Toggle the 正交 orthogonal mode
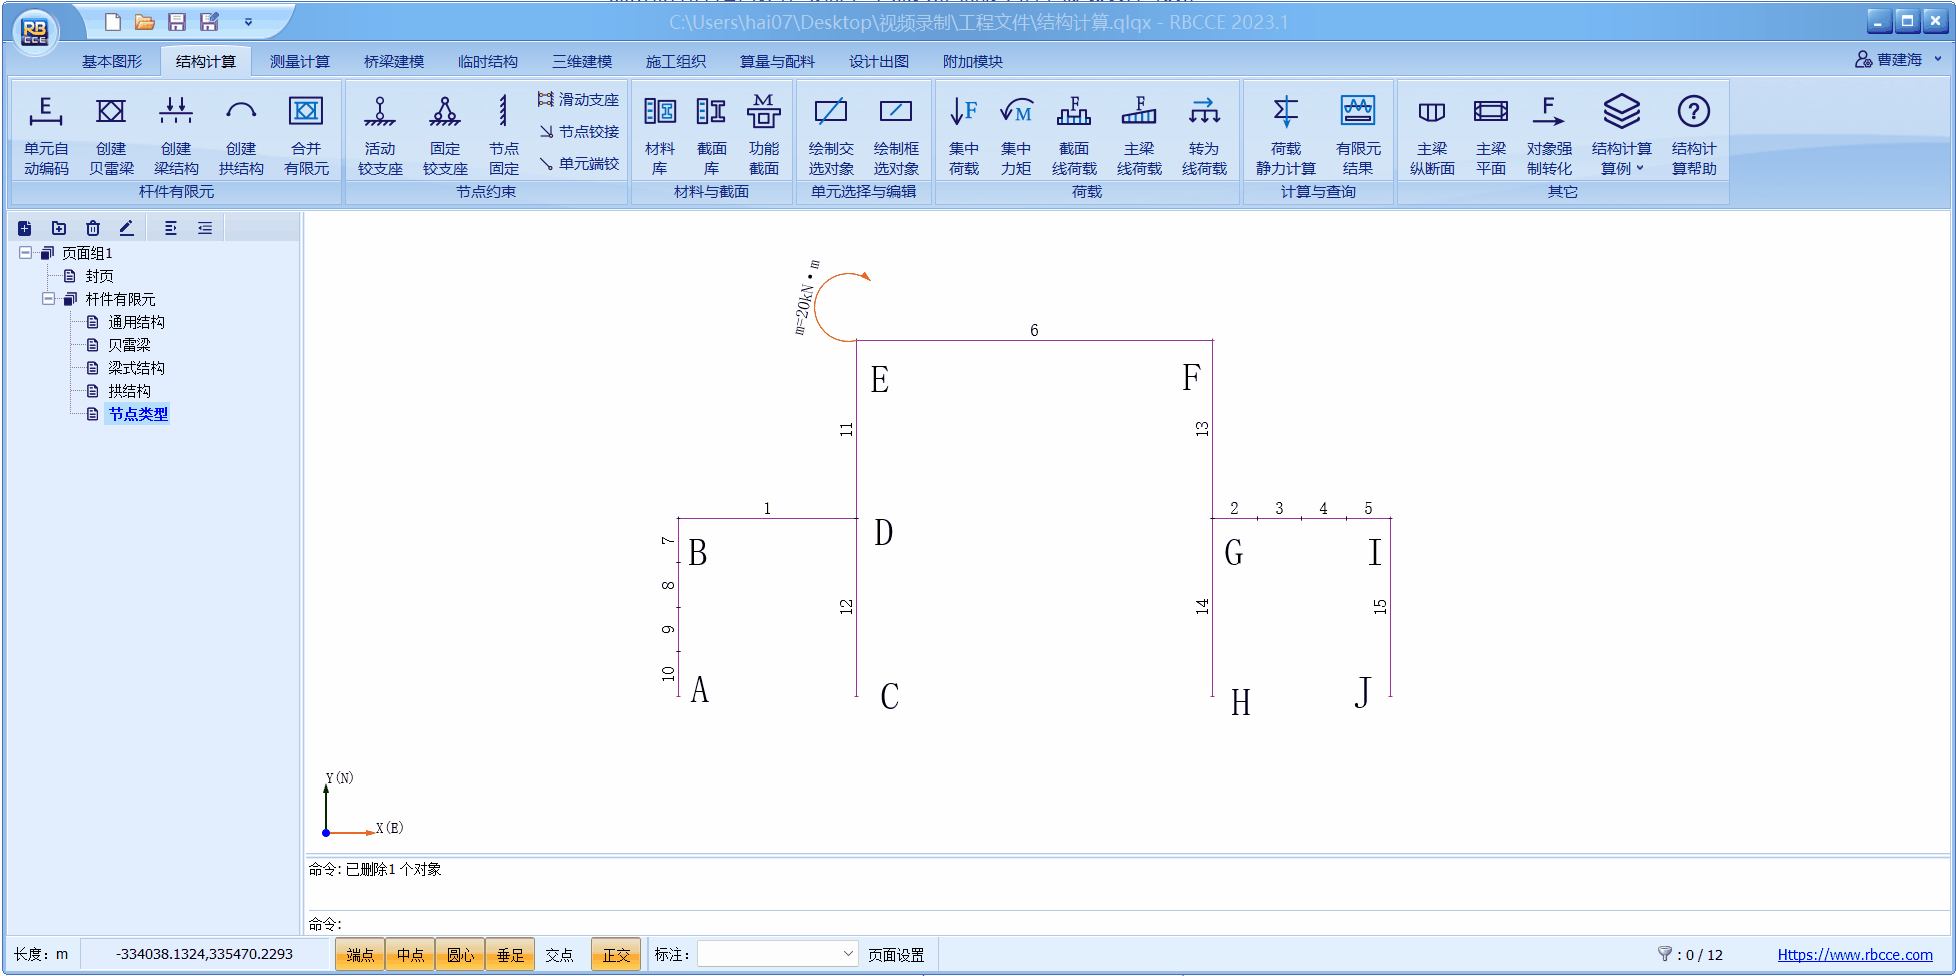The height and width of the screenshot is (976, 1956). (616, 955)
